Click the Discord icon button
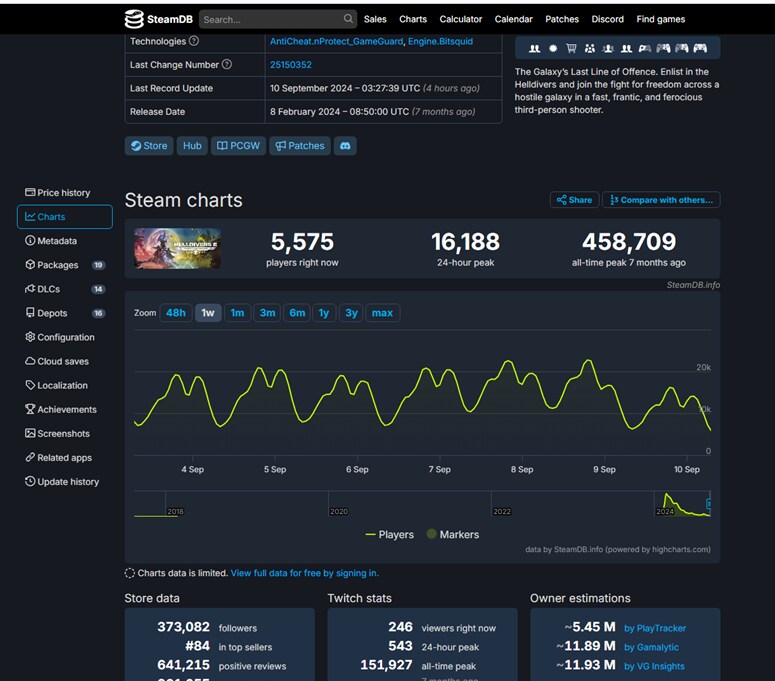Screen dimensions: 775x681 click(x=345, y=146)
